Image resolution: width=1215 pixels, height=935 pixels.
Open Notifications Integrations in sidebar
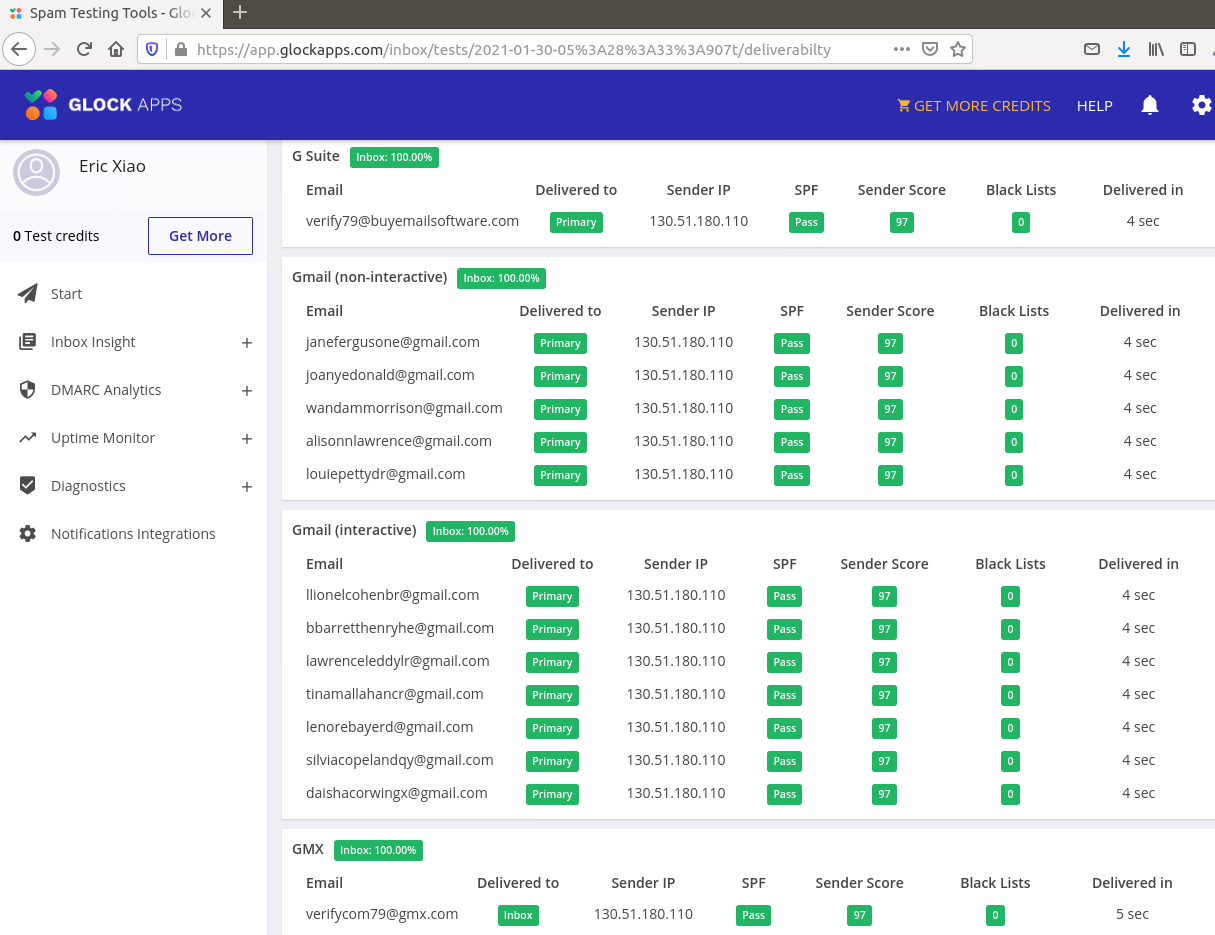[133, 534]
